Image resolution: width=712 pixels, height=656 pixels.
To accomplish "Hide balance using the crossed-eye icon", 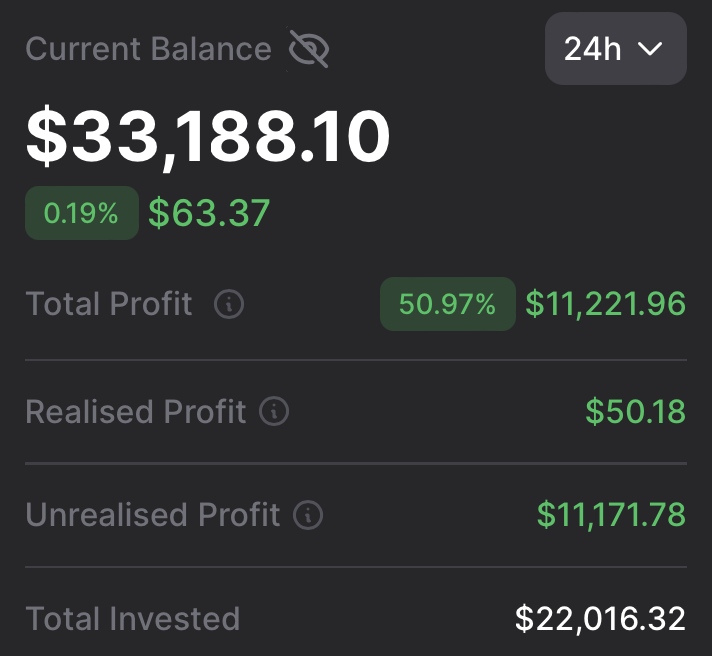I will point(309,49).
